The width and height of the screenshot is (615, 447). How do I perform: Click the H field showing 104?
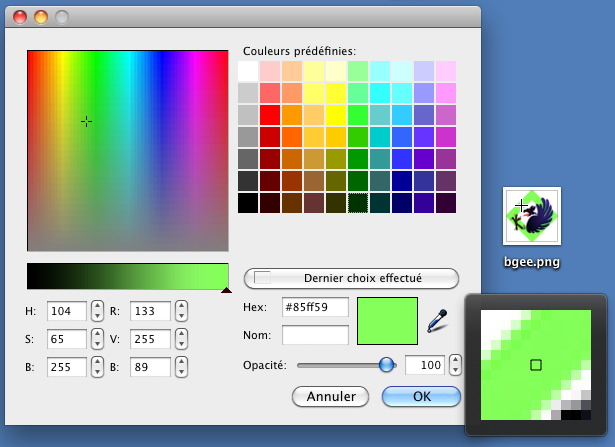67,311
